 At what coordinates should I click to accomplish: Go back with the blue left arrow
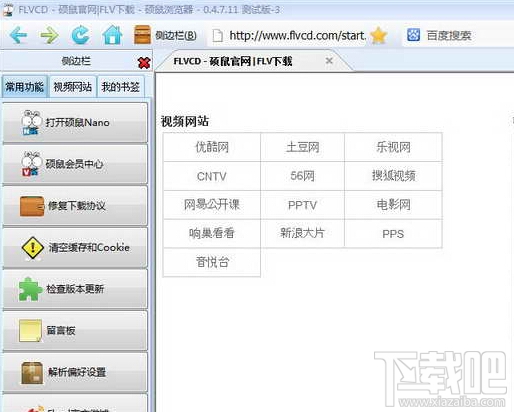click(18, 35)
